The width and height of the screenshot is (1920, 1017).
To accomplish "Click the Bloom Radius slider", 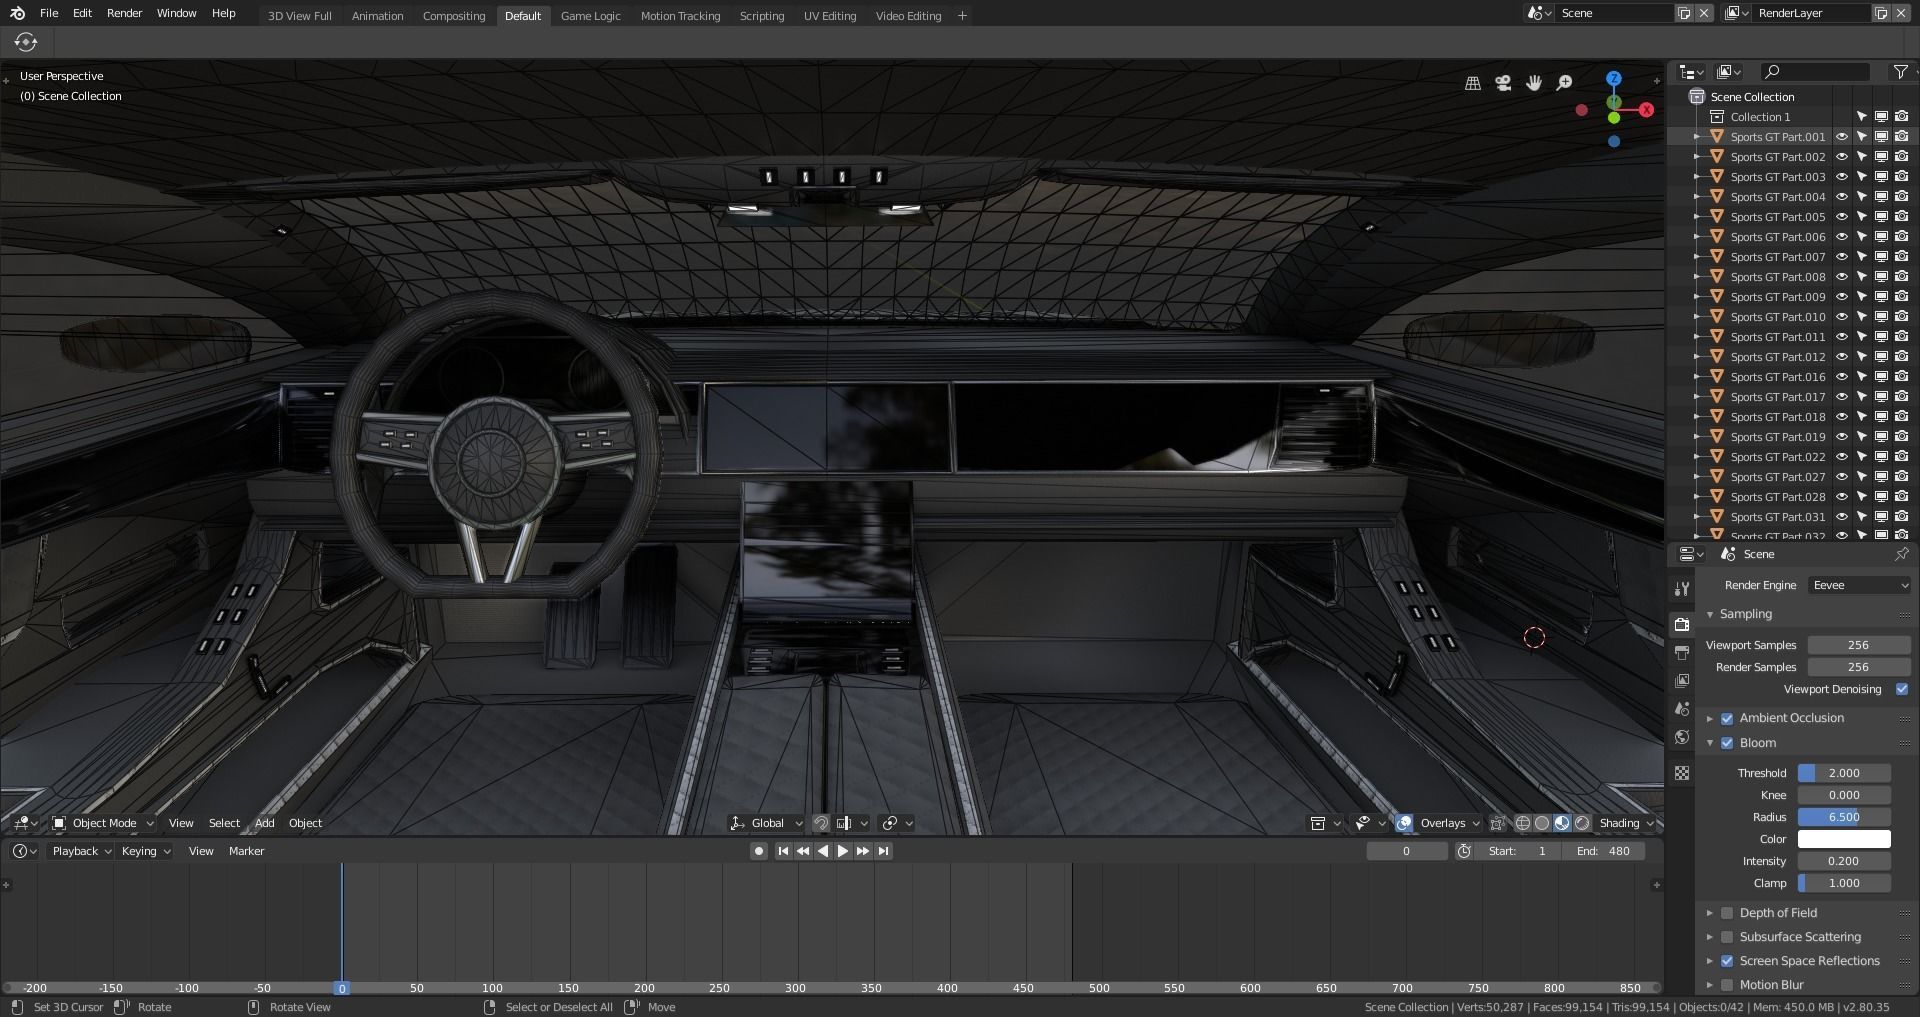I will point(1844,817).
